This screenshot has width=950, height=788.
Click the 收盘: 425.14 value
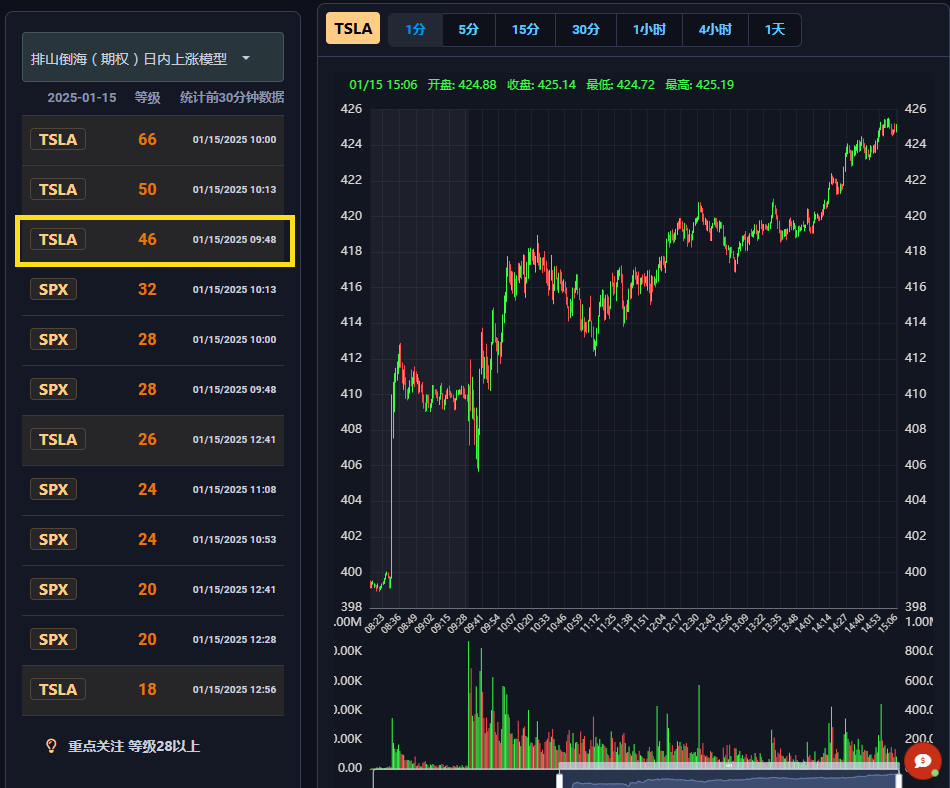point(541,85)
